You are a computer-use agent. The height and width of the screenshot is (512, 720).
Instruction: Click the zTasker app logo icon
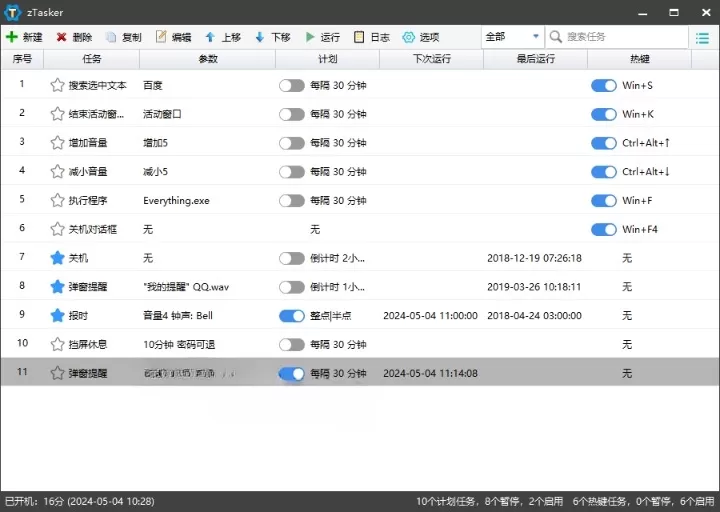[12, 12]
